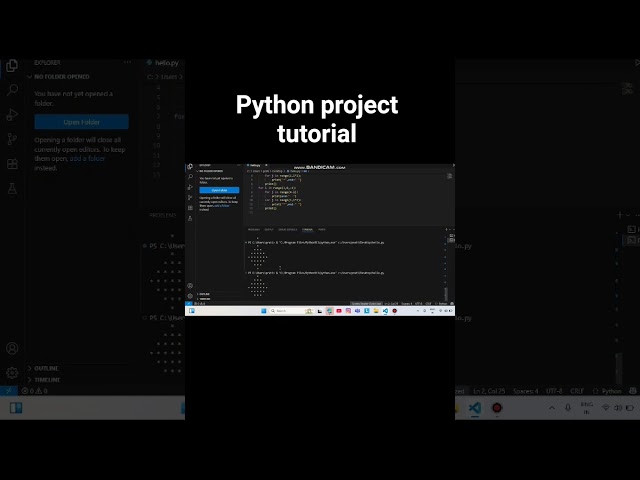The image size is (640, 480).
Task: Open Source Control in dimmed background window
Action: [12, 139]
